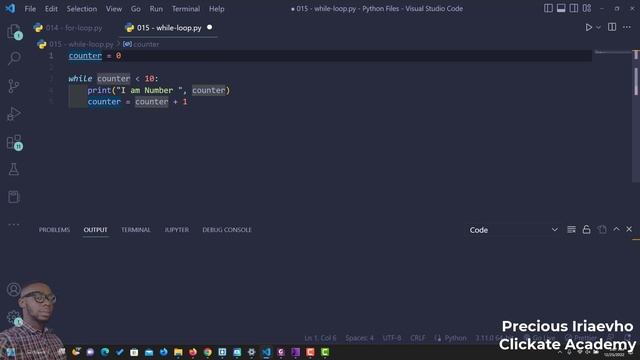Open the Code output channel dropdown
Screen dimensions: 640x360
[x=513, y=230]
